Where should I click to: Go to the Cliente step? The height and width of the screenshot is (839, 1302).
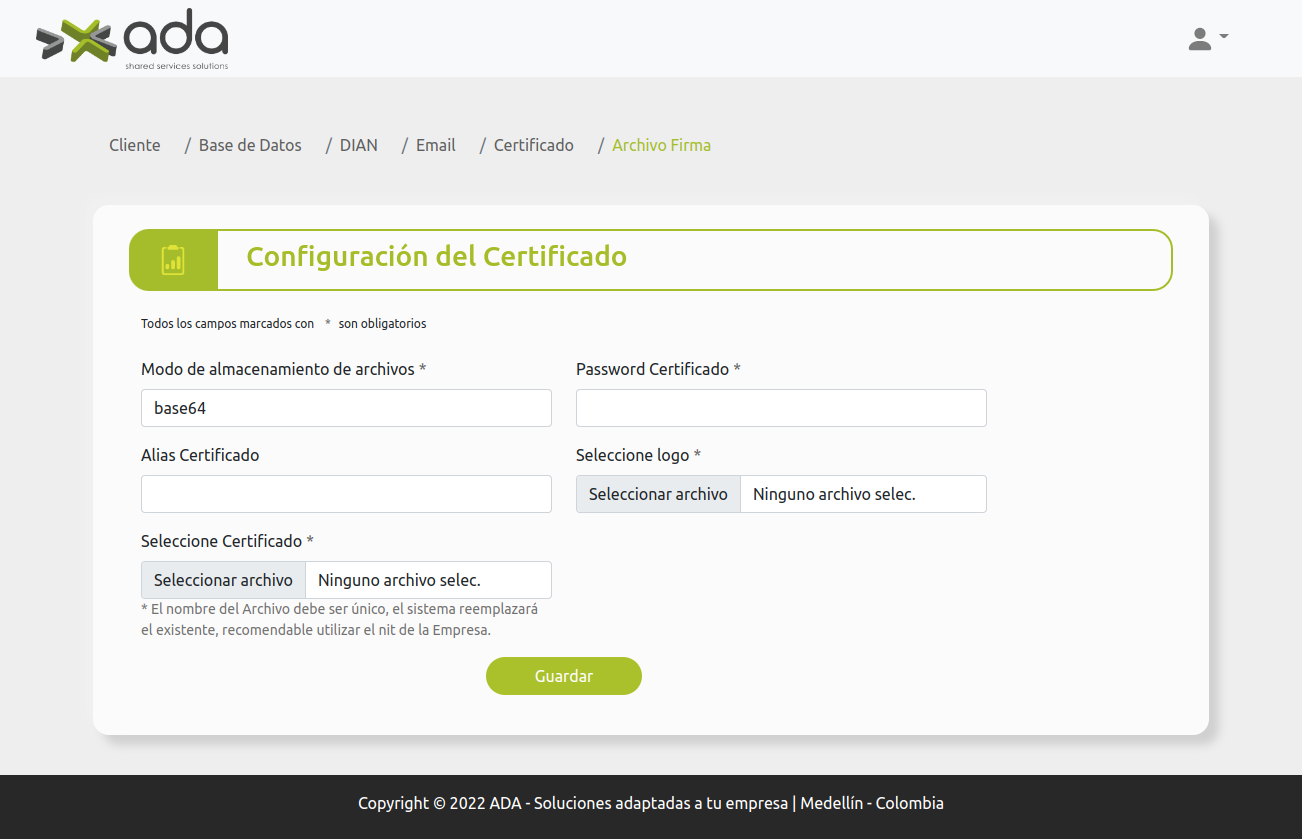click(134, 145)
